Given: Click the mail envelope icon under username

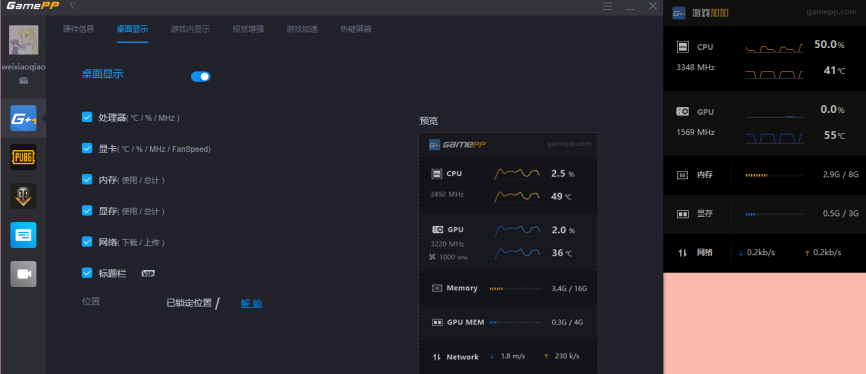Looking at the screenshot, I should [23, 81].
